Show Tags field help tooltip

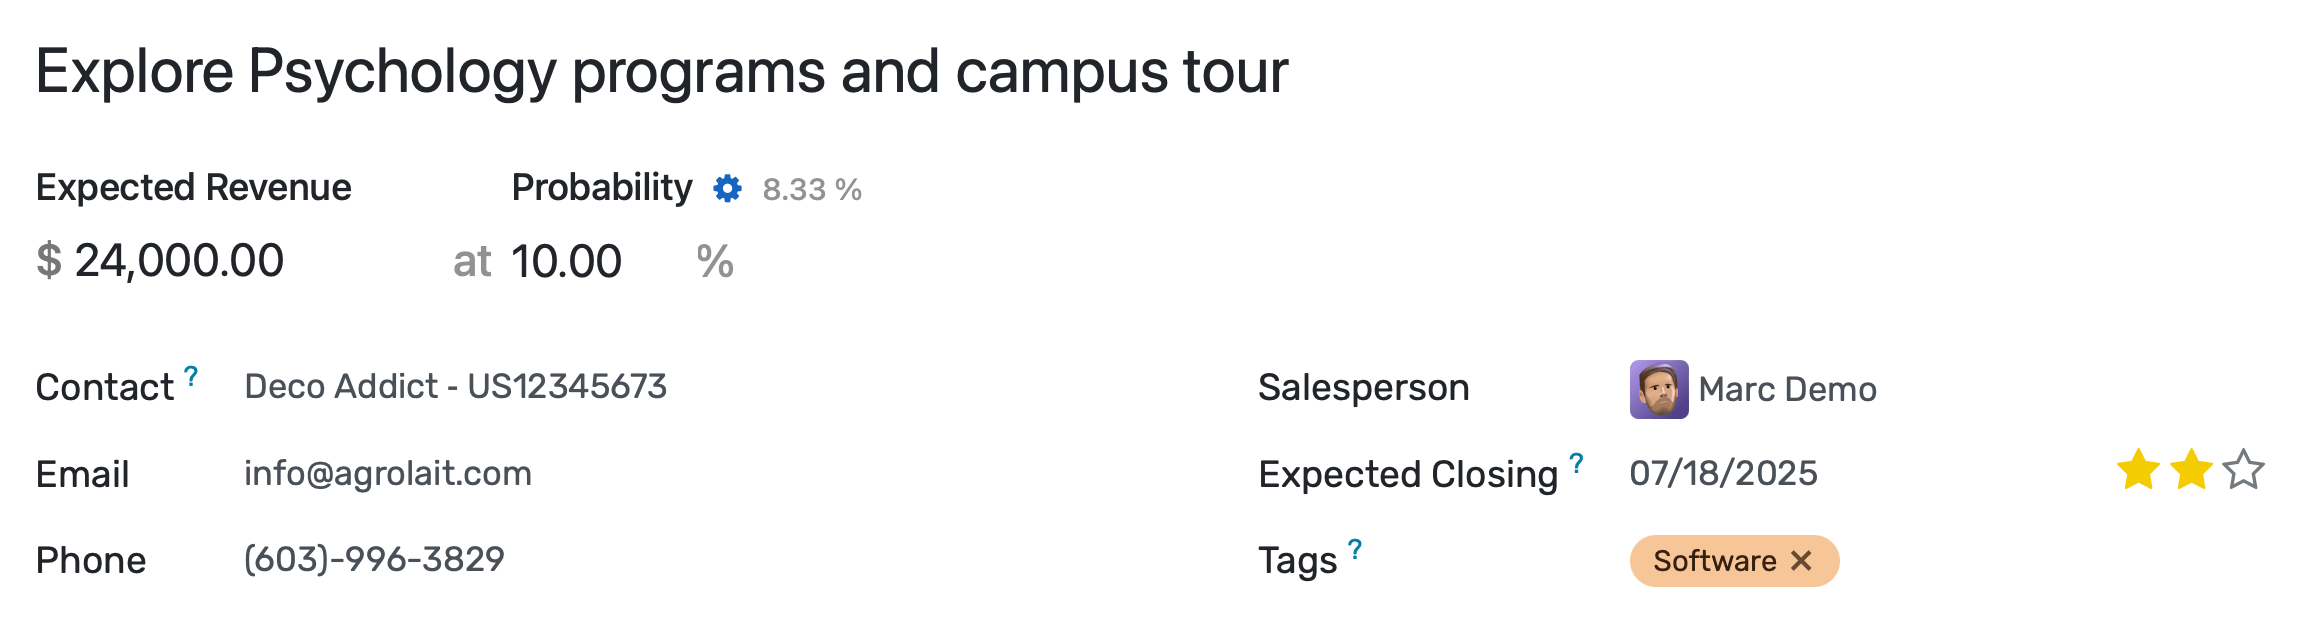click(1354, 549)
